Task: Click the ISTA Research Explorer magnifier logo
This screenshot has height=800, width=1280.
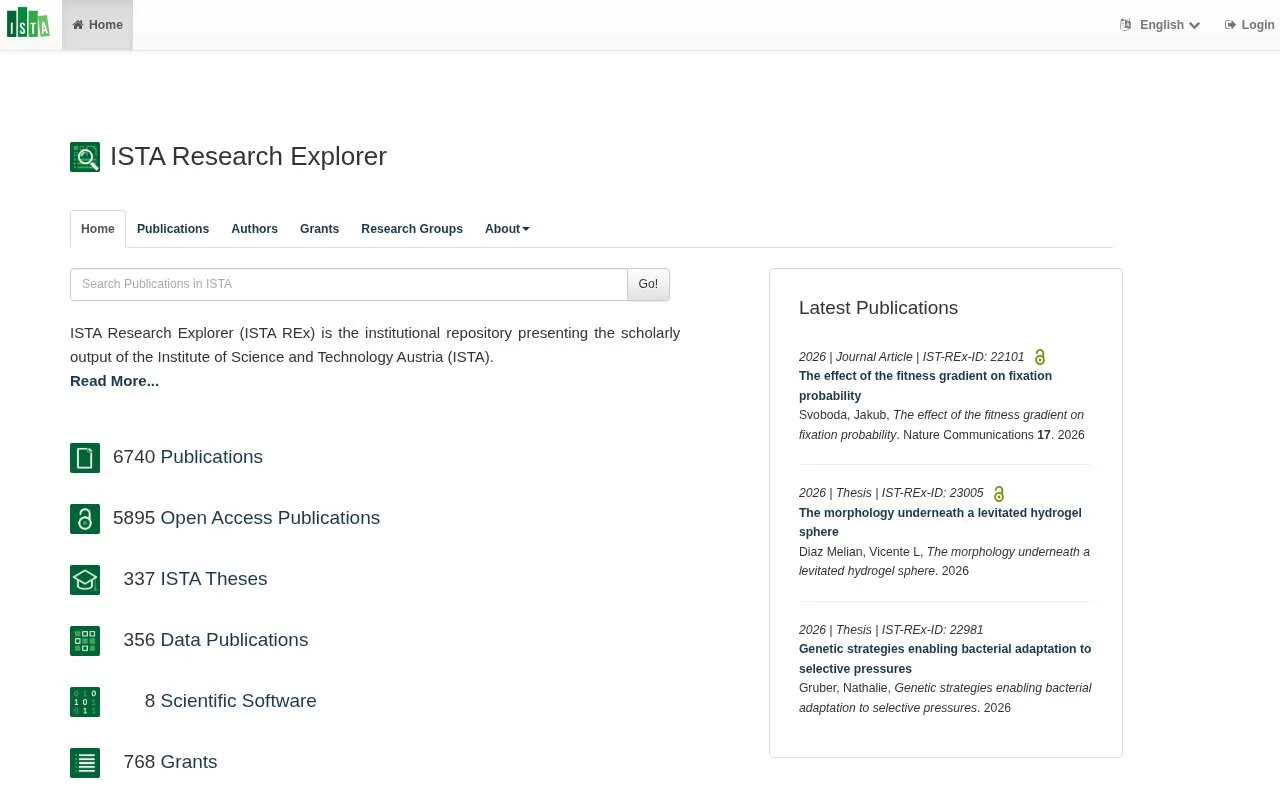Action: (85, 157)
